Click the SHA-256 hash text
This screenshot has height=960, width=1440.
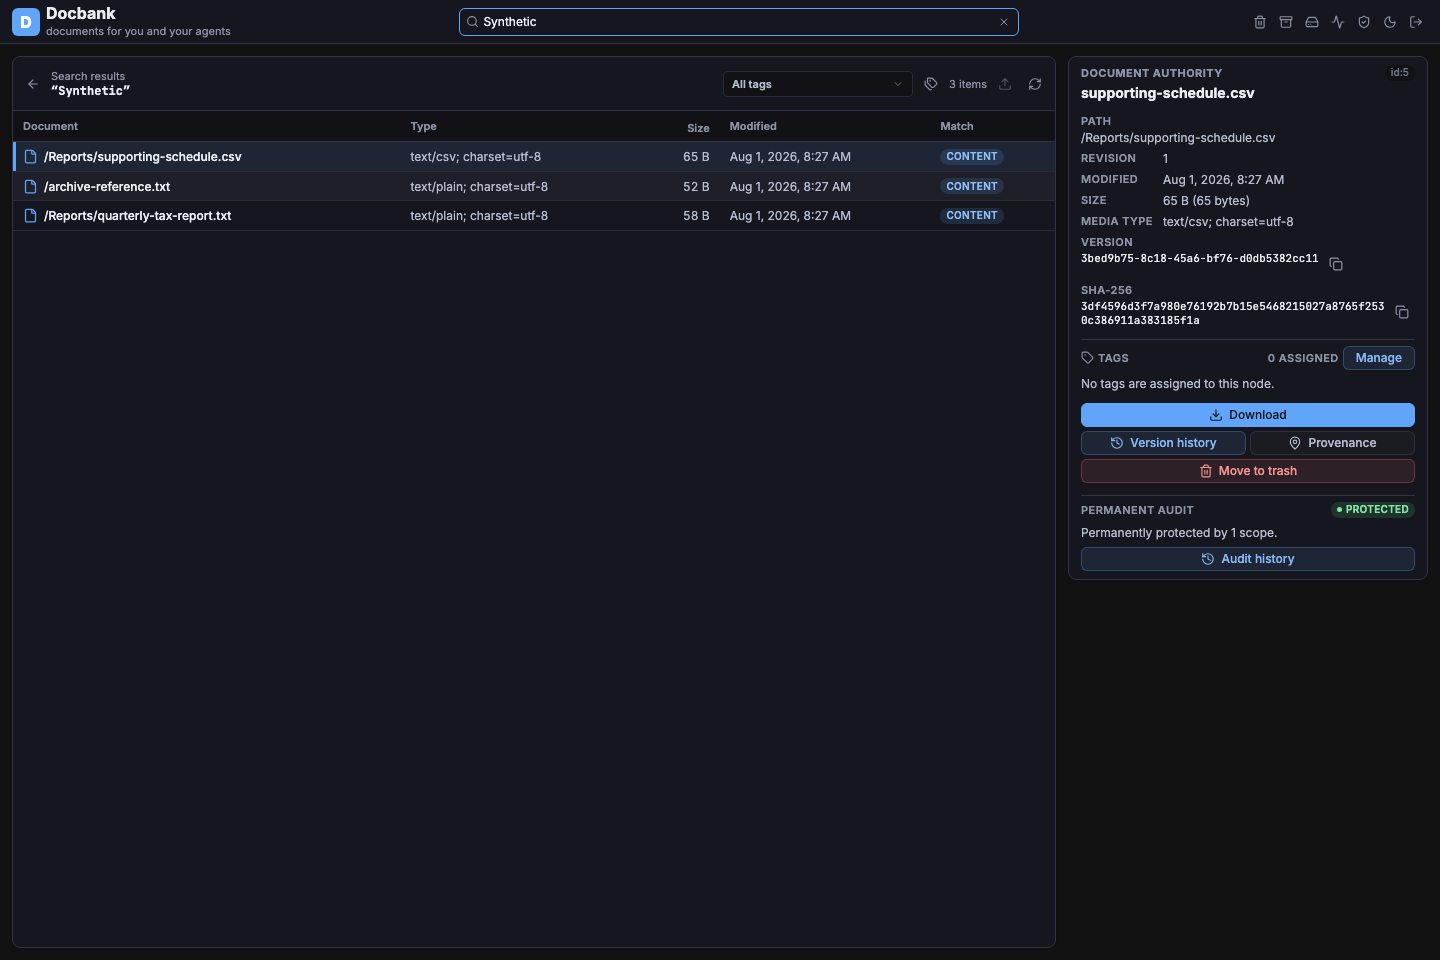(1232, 314)
